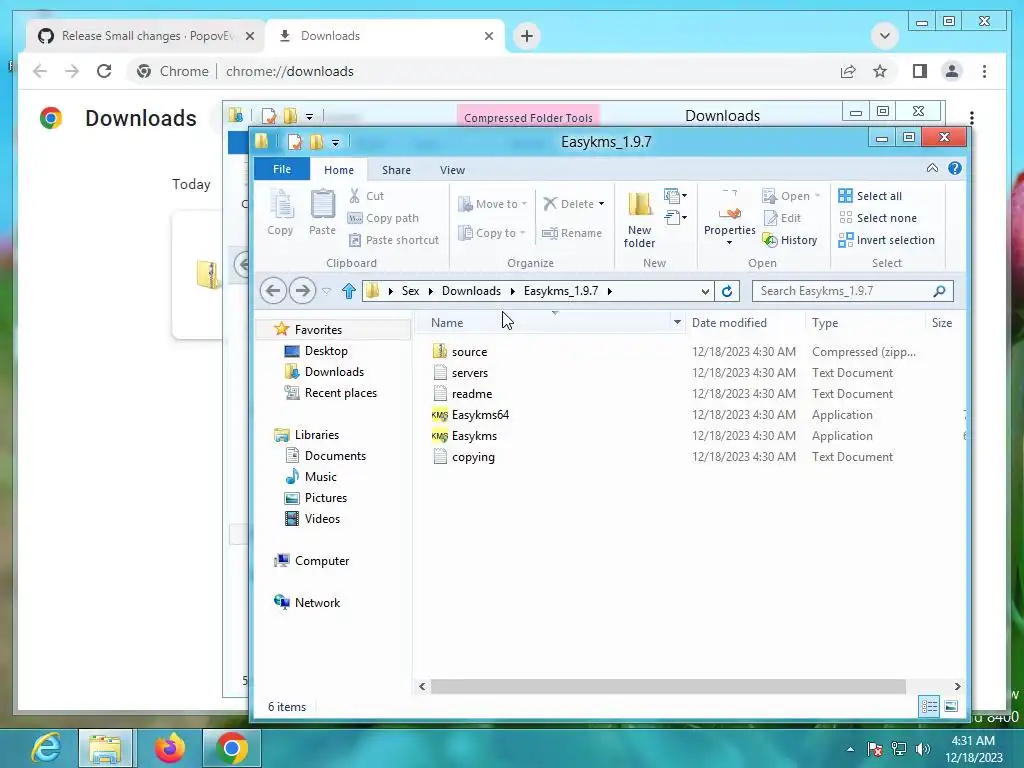Click Select none
Image resolution: width=1024 pixels, height=768 pixels.
(878, 218)
